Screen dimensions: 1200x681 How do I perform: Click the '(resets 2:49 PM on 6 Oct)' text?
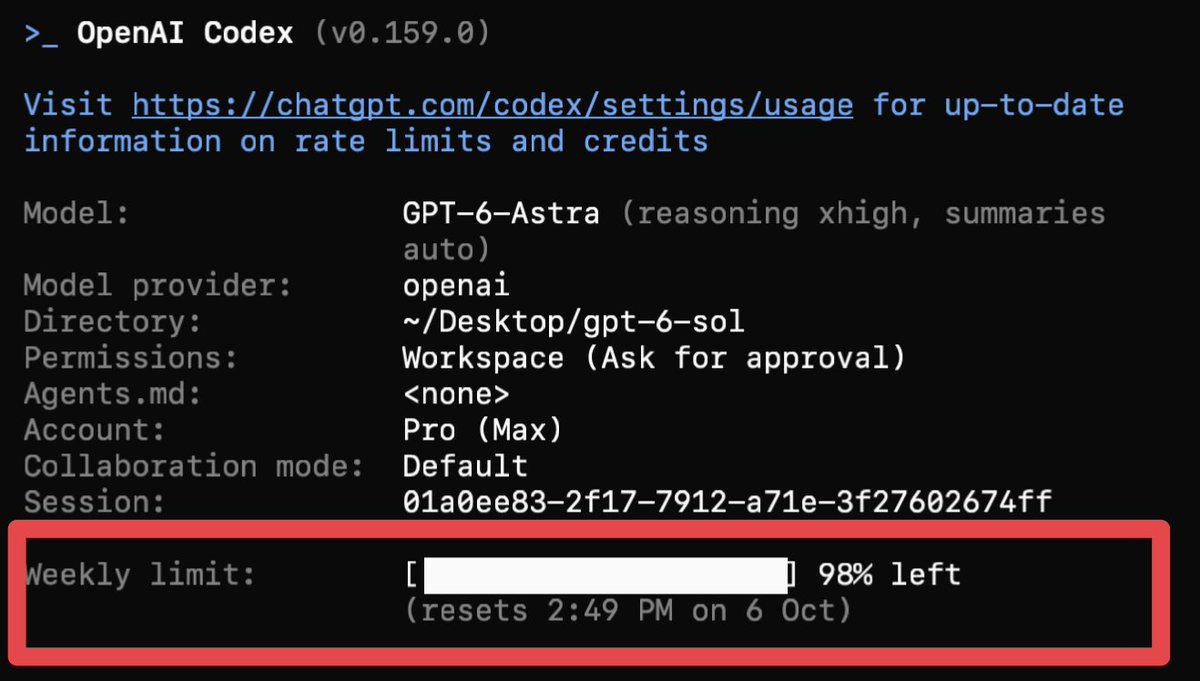(628, 610)
